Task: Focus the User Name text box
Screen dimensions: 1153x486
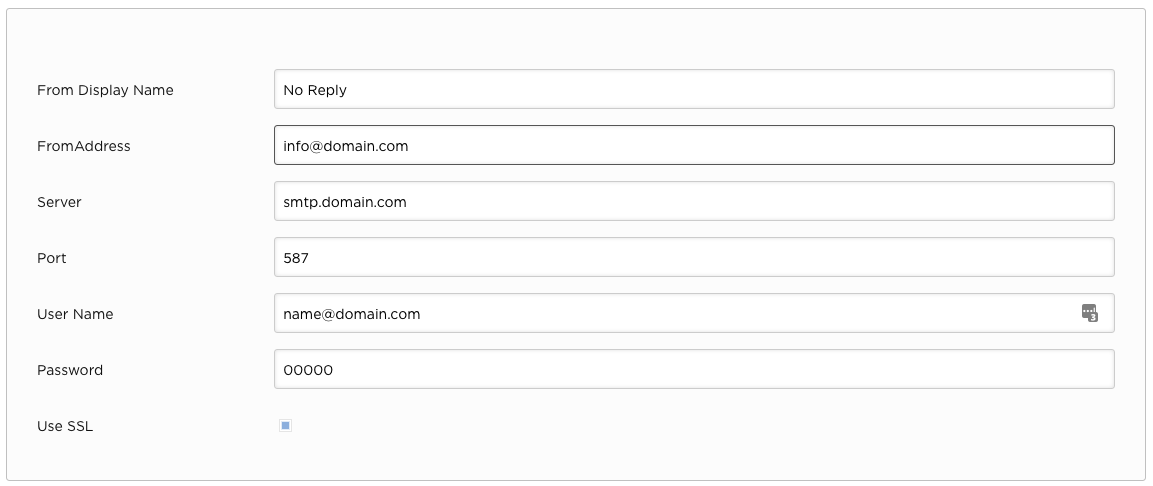Action: [x=694, y=312]
